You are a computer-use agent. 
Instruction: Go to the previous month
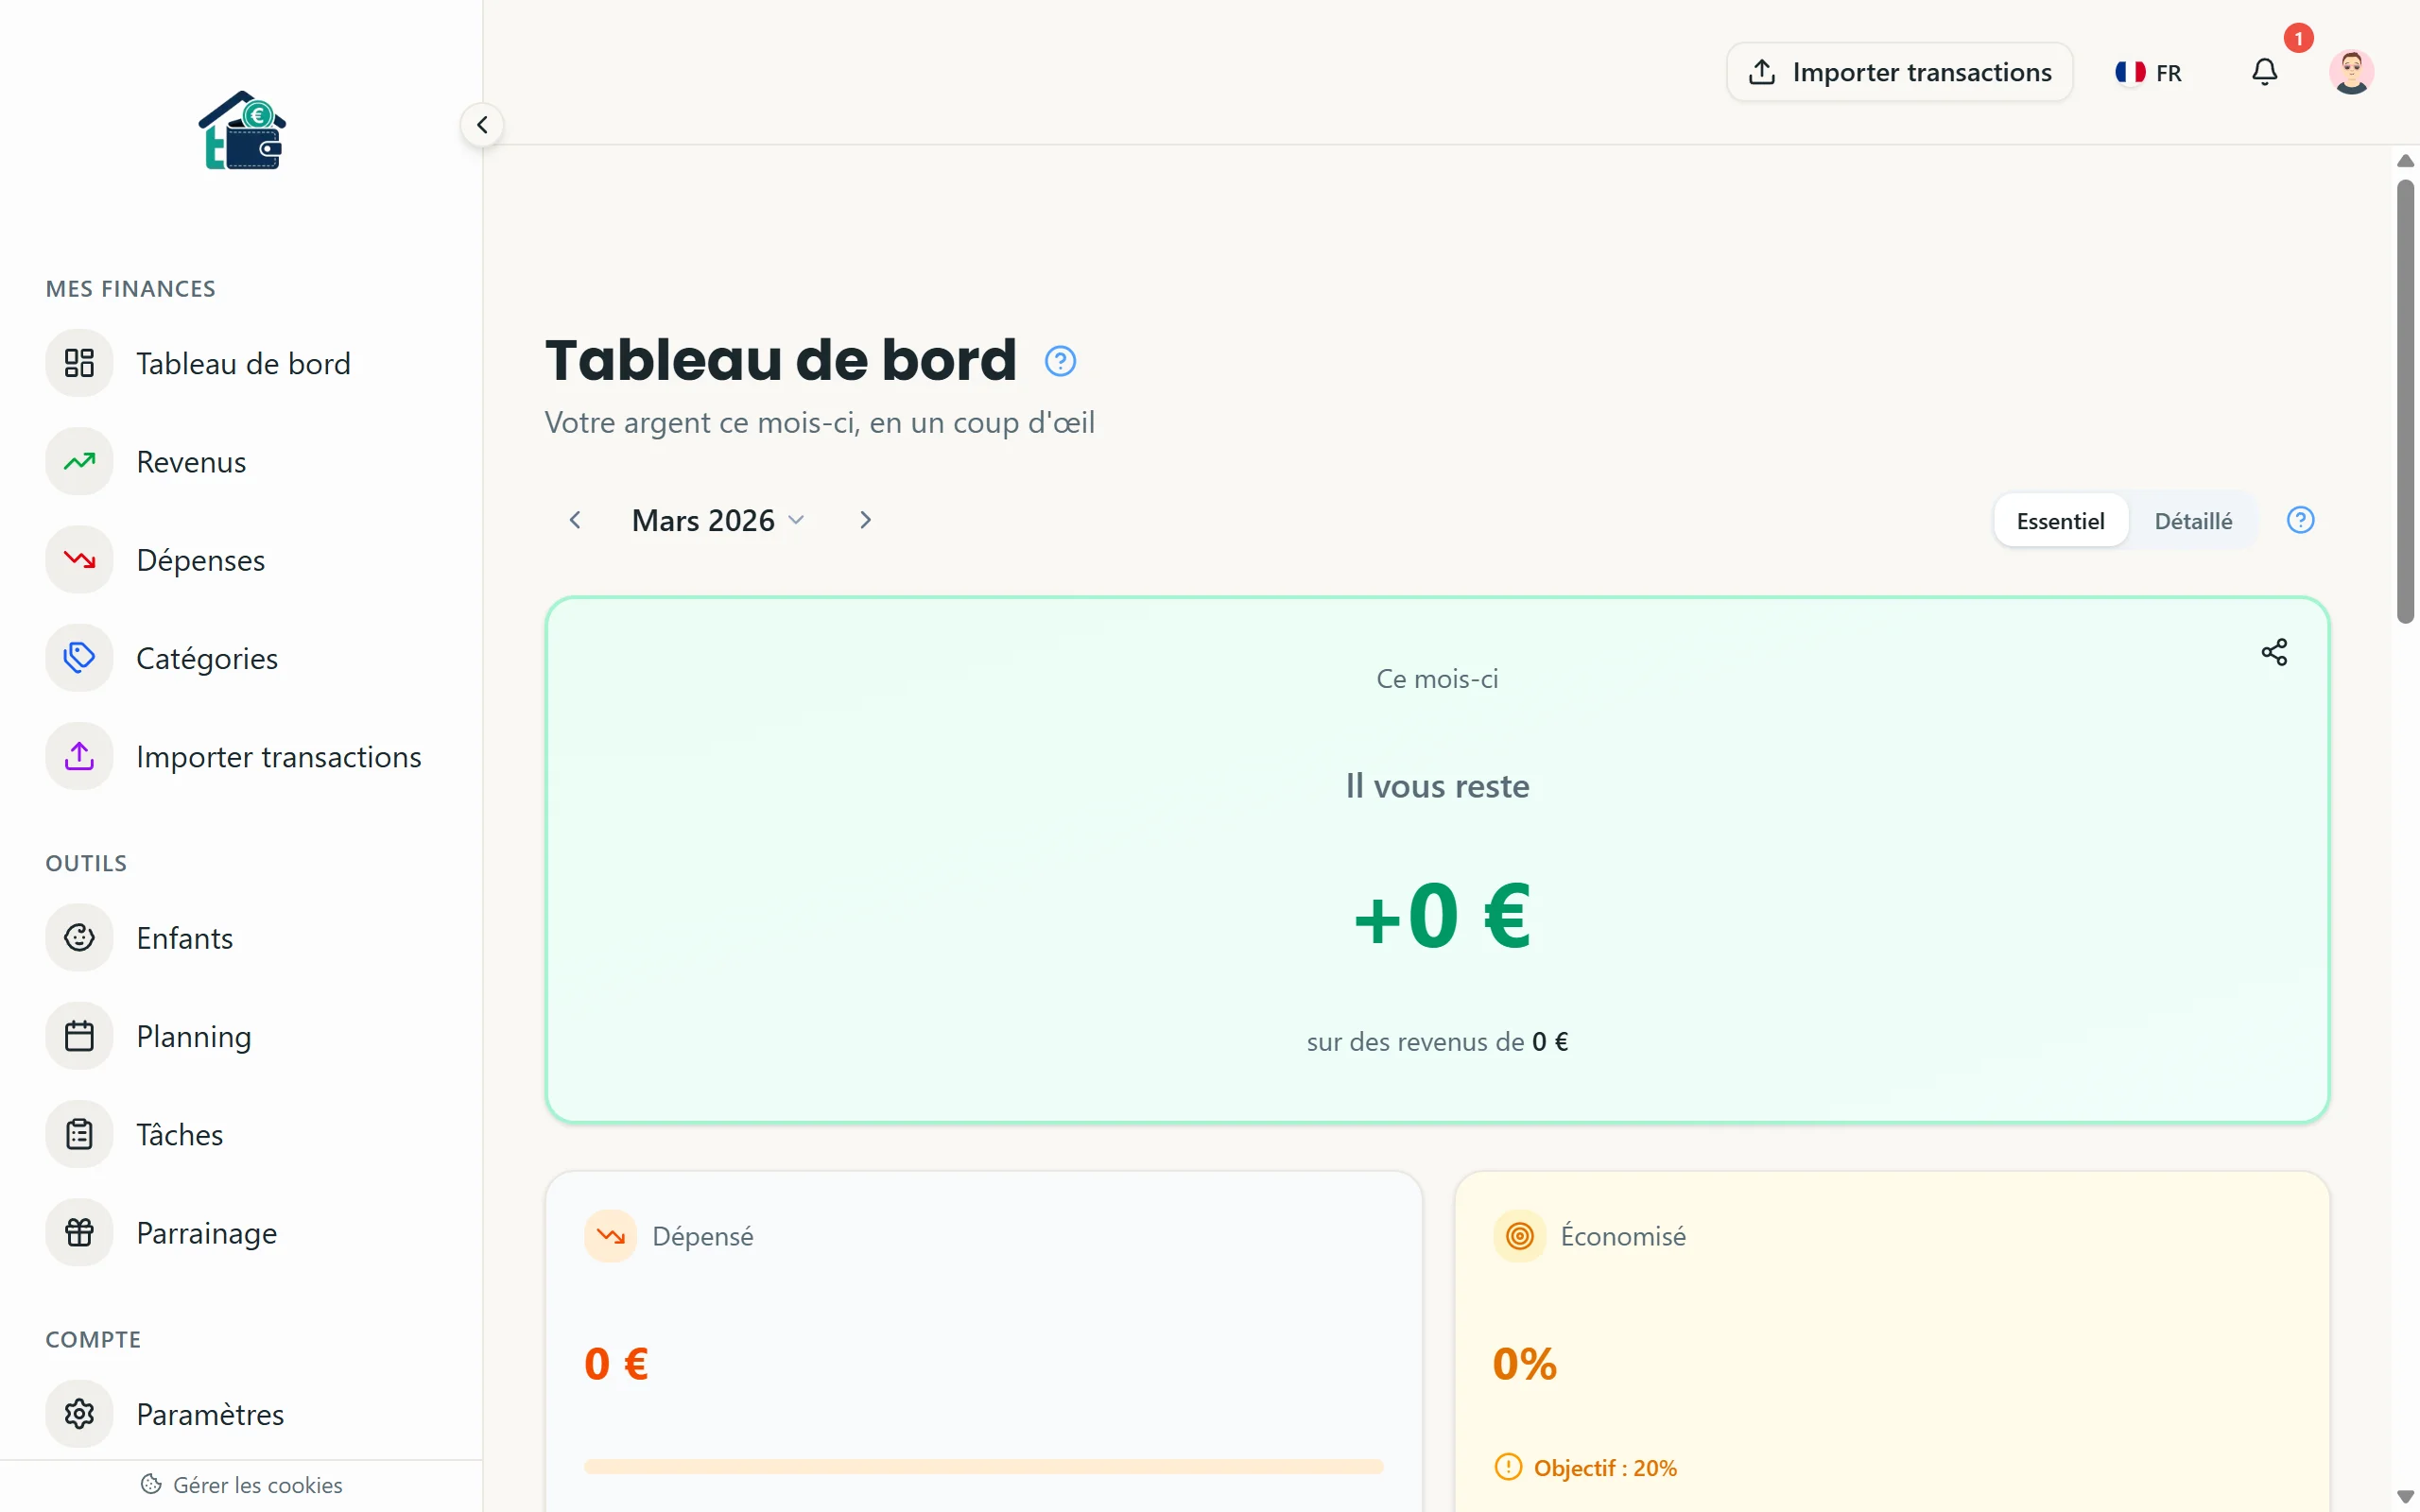click(x=575, y=520)
